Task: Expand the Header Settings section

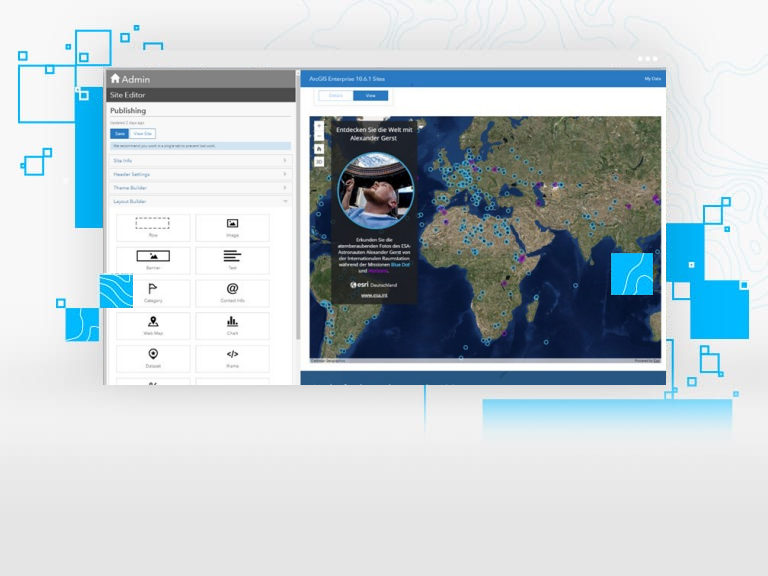Action: point(200,174)
